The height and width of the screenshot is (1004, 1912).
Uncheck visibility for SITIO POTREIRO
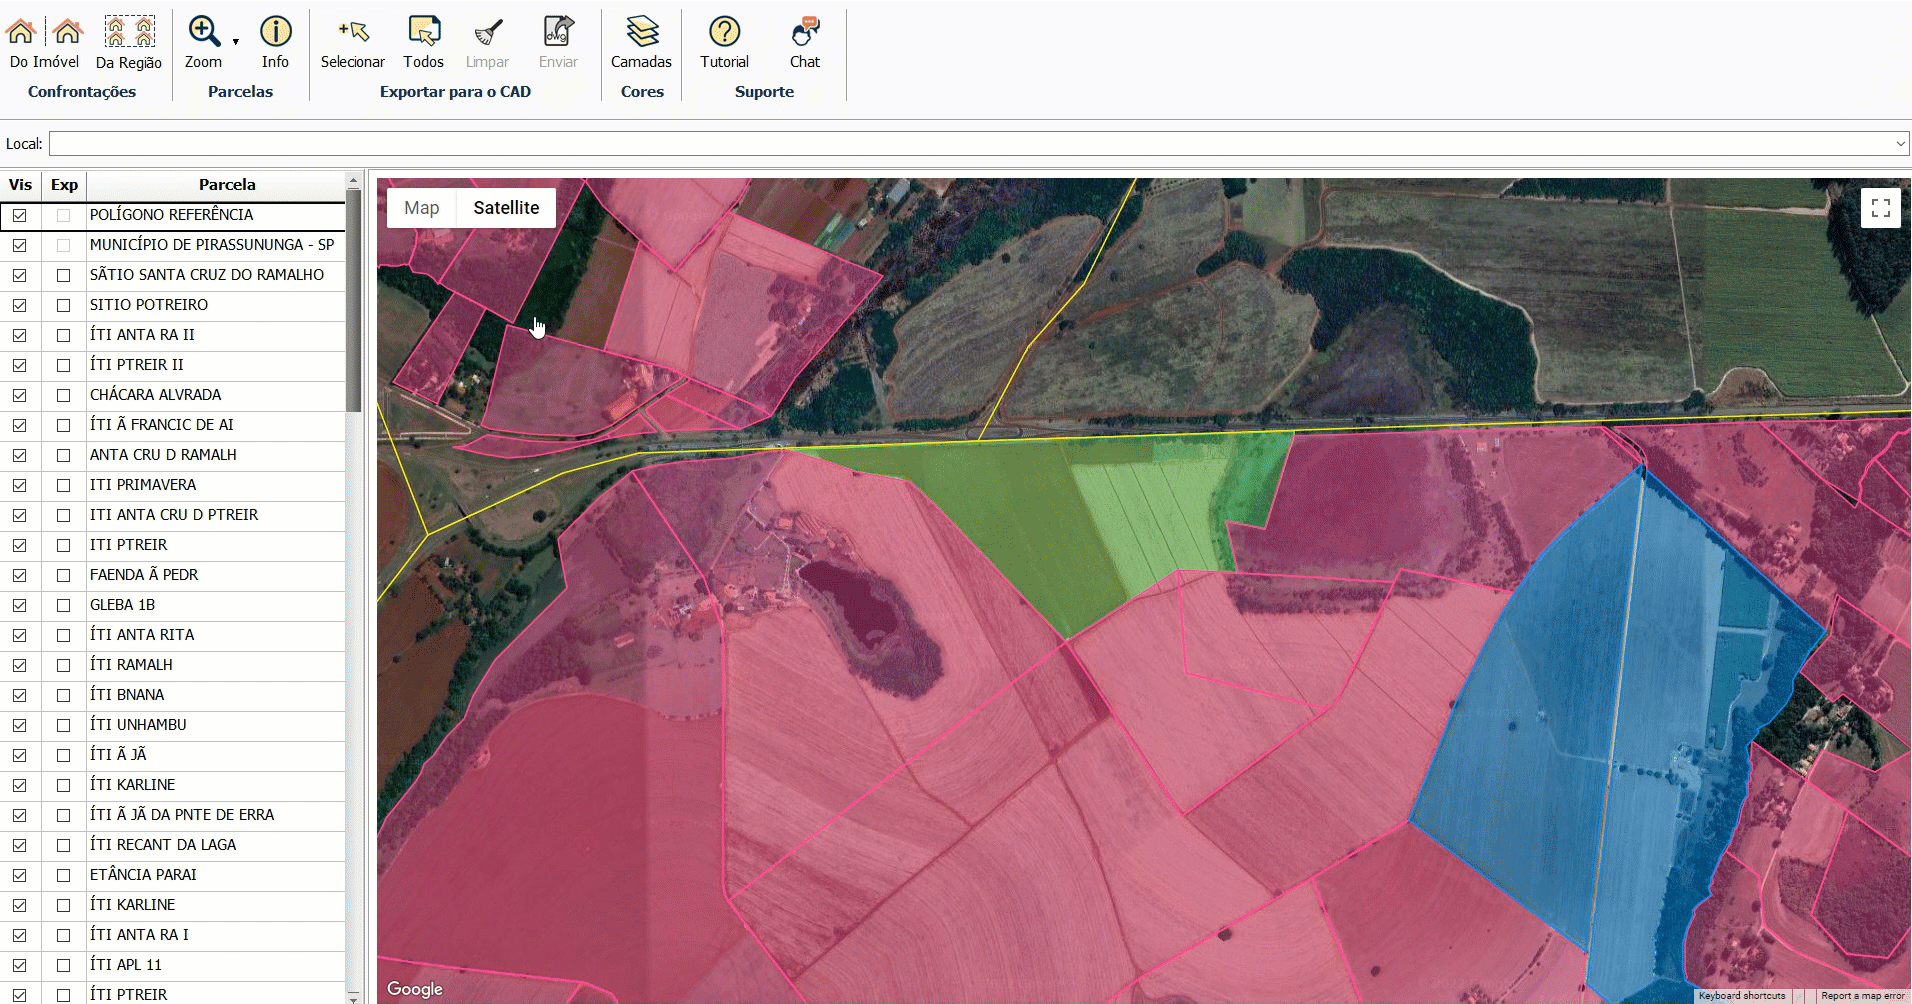pyautogui.click(x=20, y=305)
